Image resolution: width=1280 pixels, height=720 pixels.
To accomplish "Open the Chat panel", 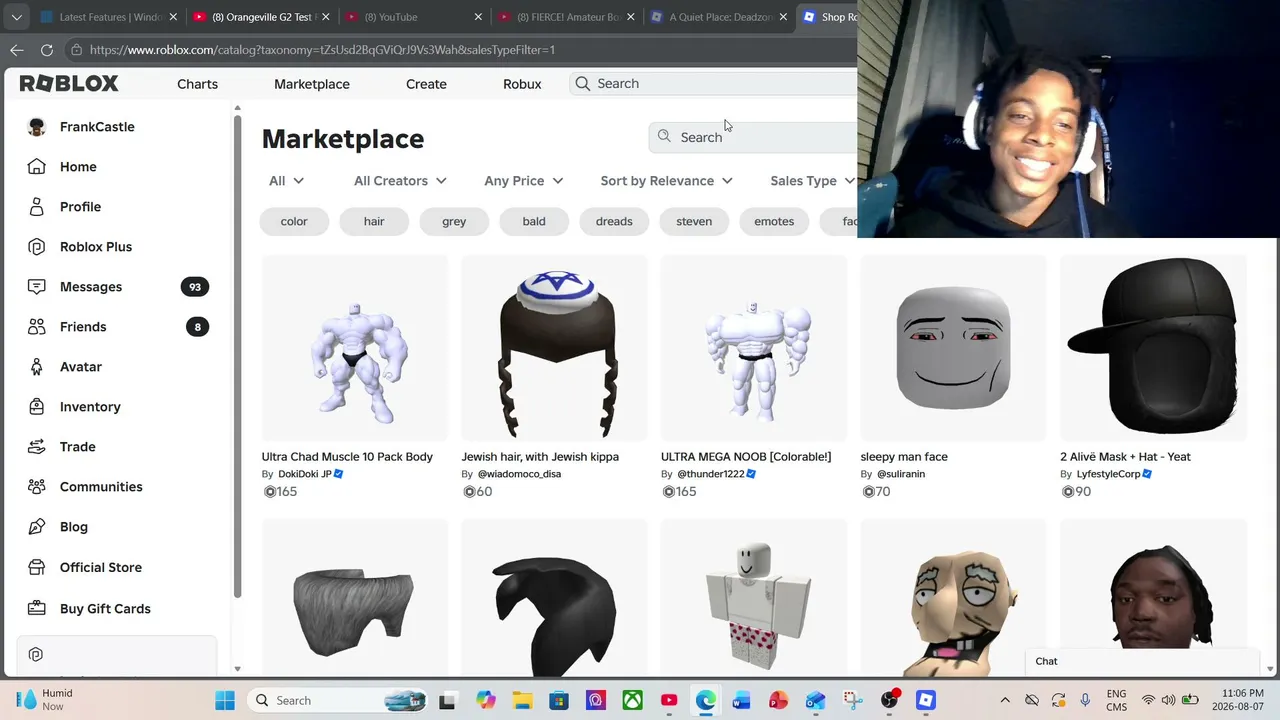I will tap(1142, 661).
